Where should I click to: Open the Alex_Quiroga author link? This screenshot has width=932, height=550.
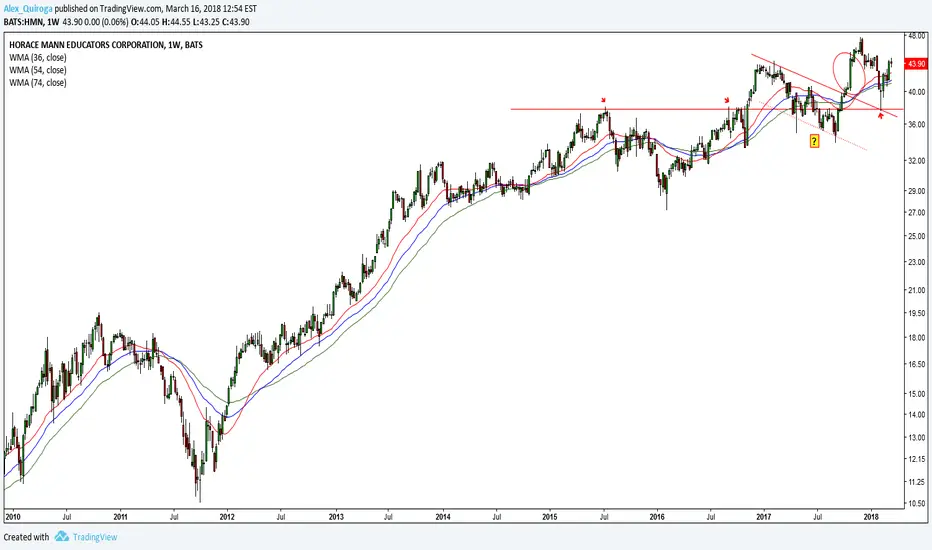pos(28,9)
